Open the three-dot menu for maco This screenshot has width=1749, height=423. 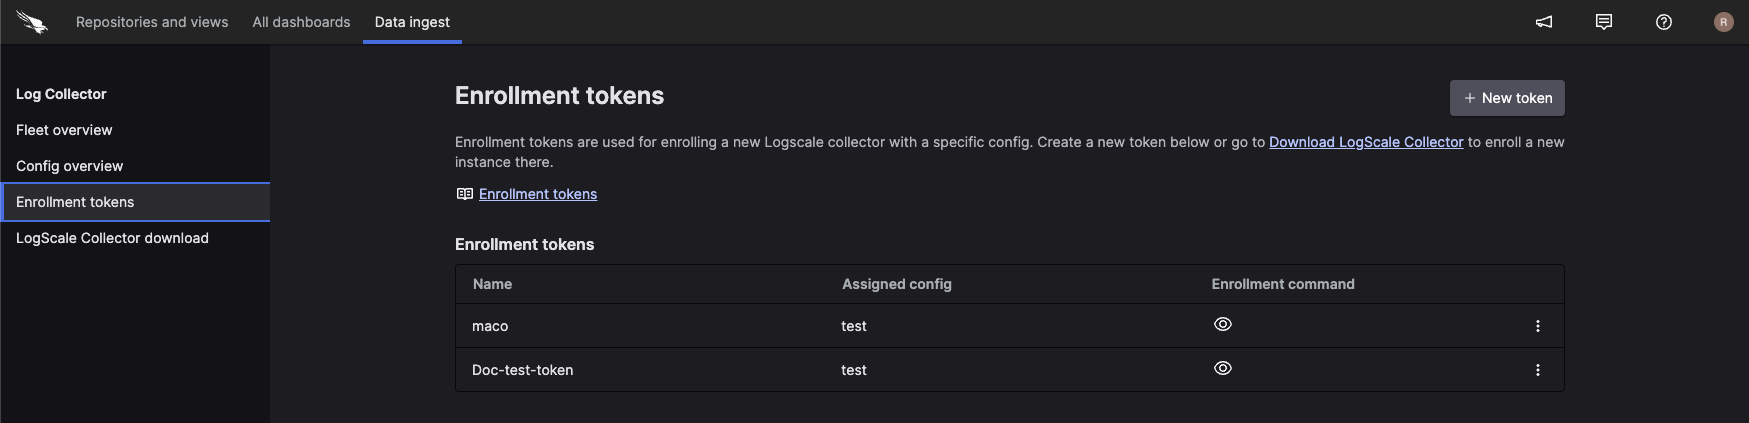tap(1537, 326)
